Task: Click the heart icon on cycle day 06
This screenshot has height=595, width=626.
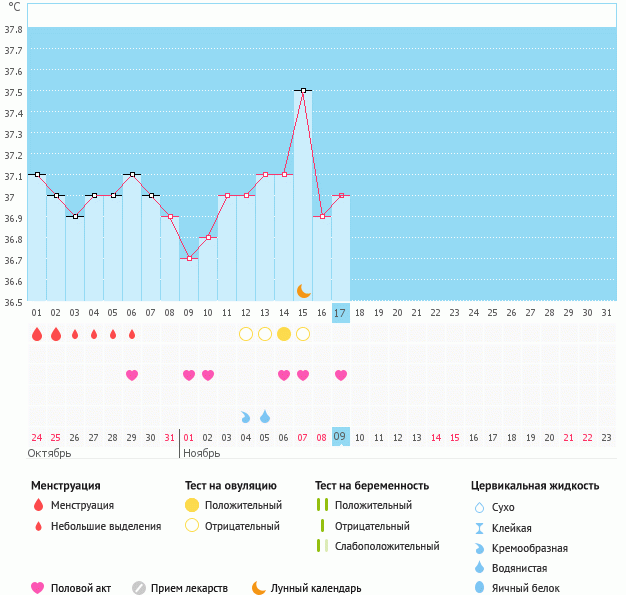Action: point(132,375)
